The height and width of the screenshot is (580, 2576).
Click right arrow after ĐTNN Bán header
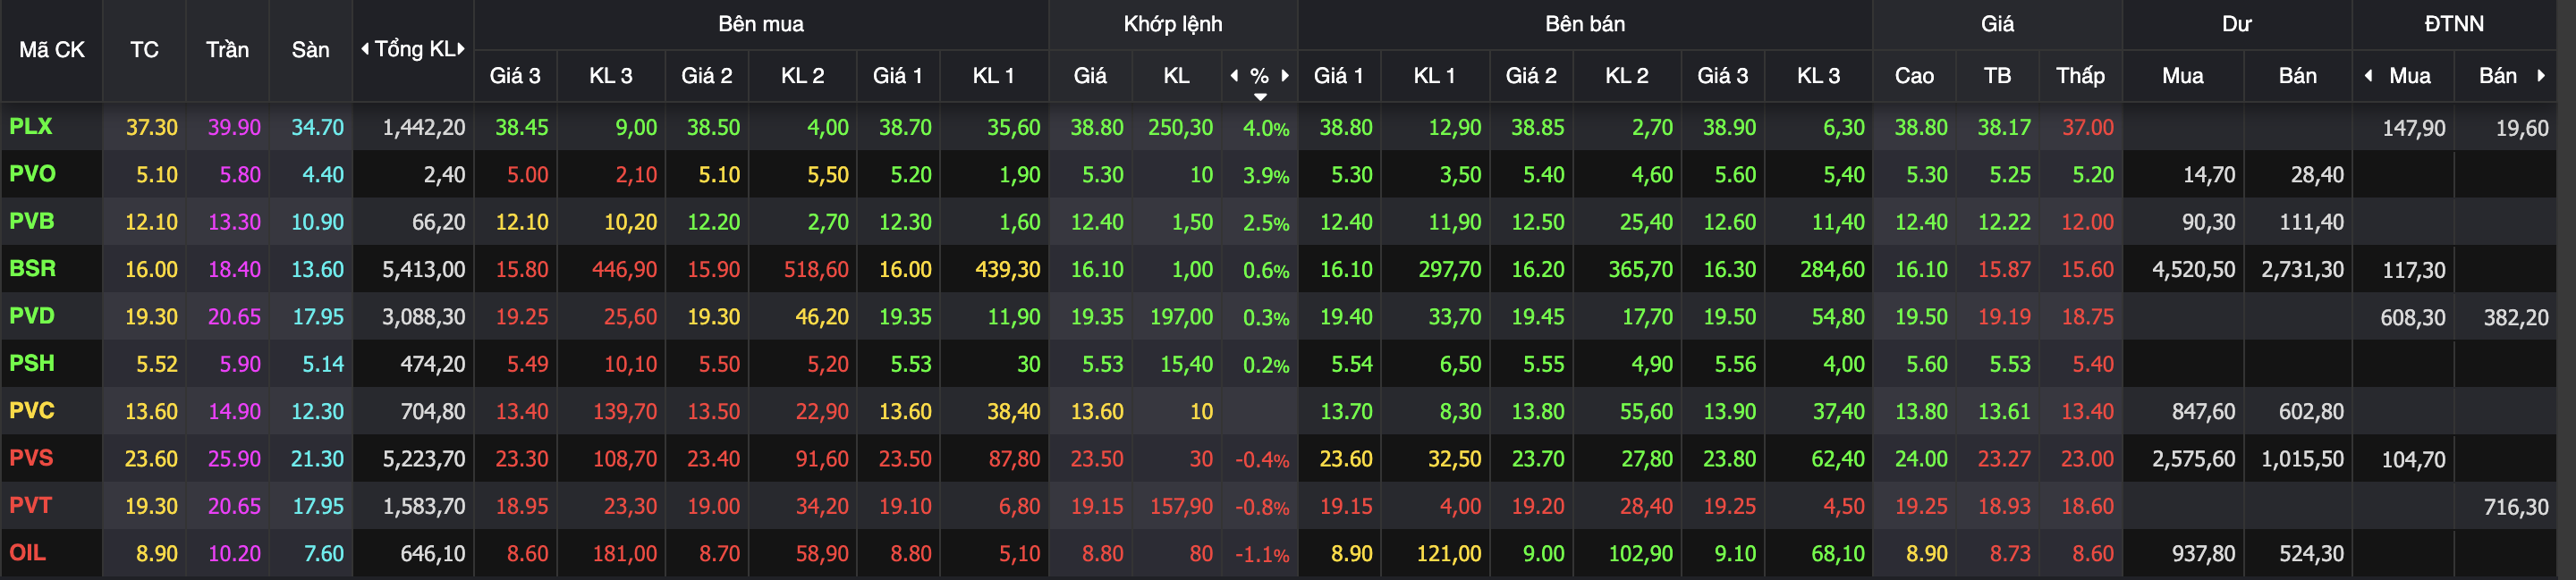click(x=2541, y=76)
